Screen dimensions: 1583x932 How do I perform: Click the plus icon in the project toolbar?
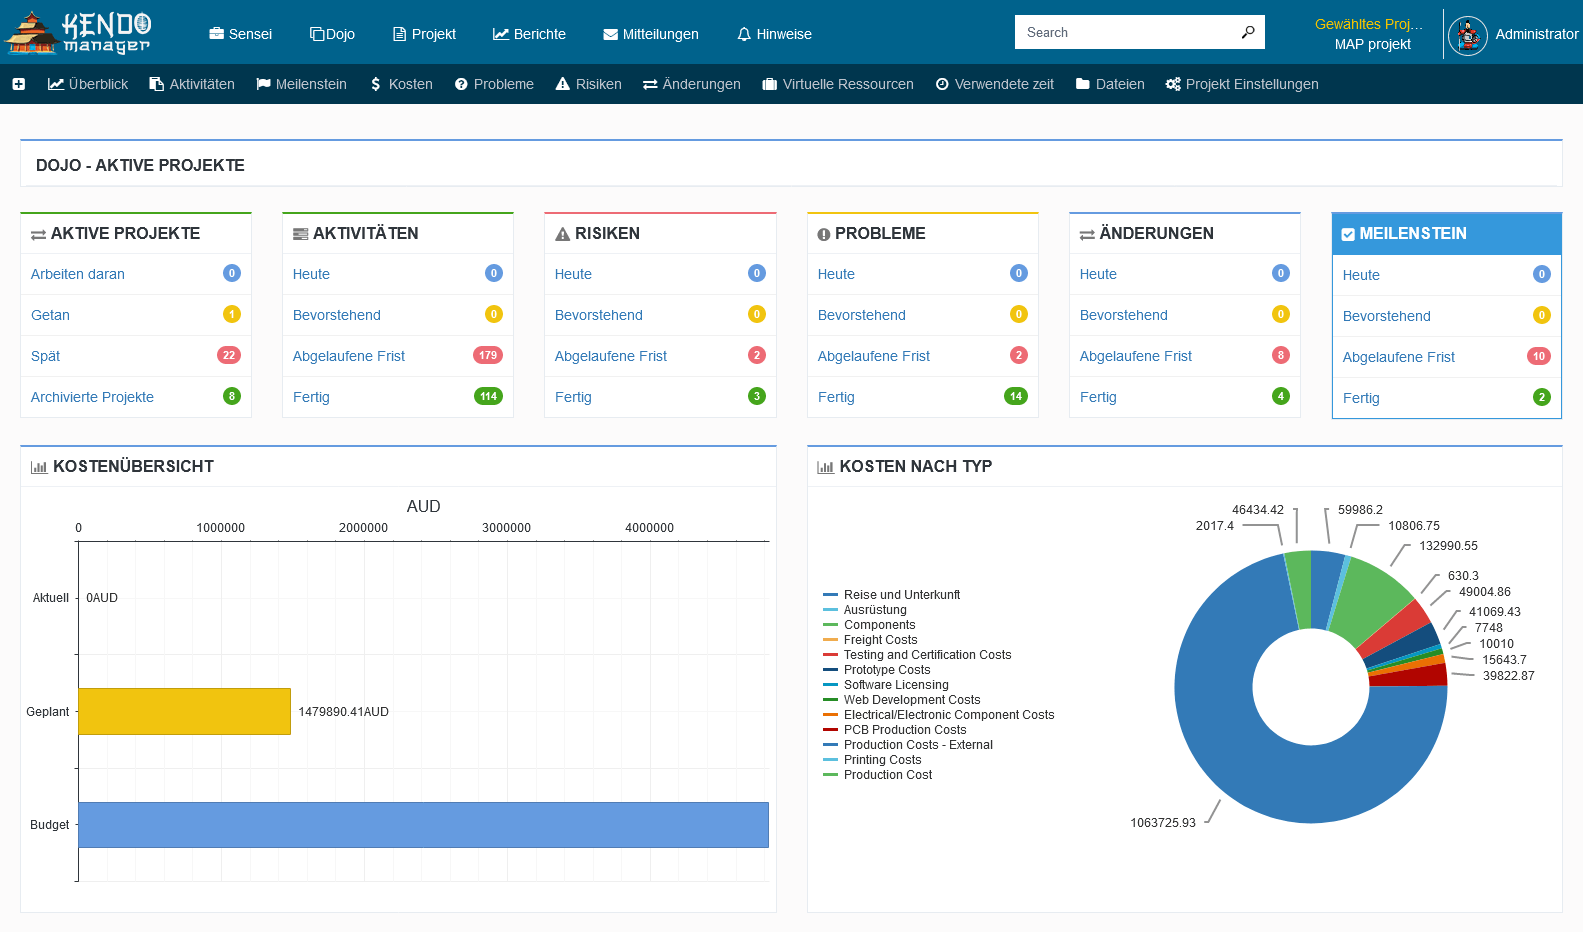coord(18,84)
